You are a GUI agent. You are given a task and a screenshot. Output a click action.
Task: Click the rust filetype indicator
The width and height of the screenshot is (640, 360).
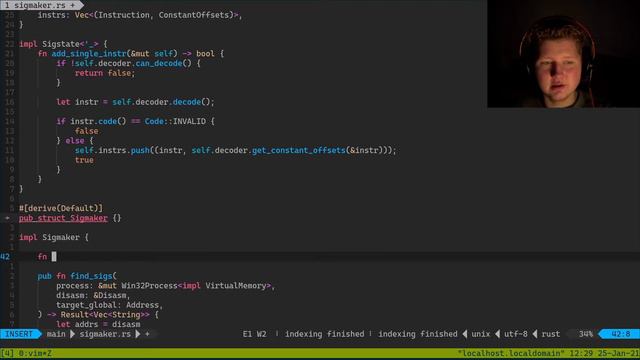pos(551,334)
